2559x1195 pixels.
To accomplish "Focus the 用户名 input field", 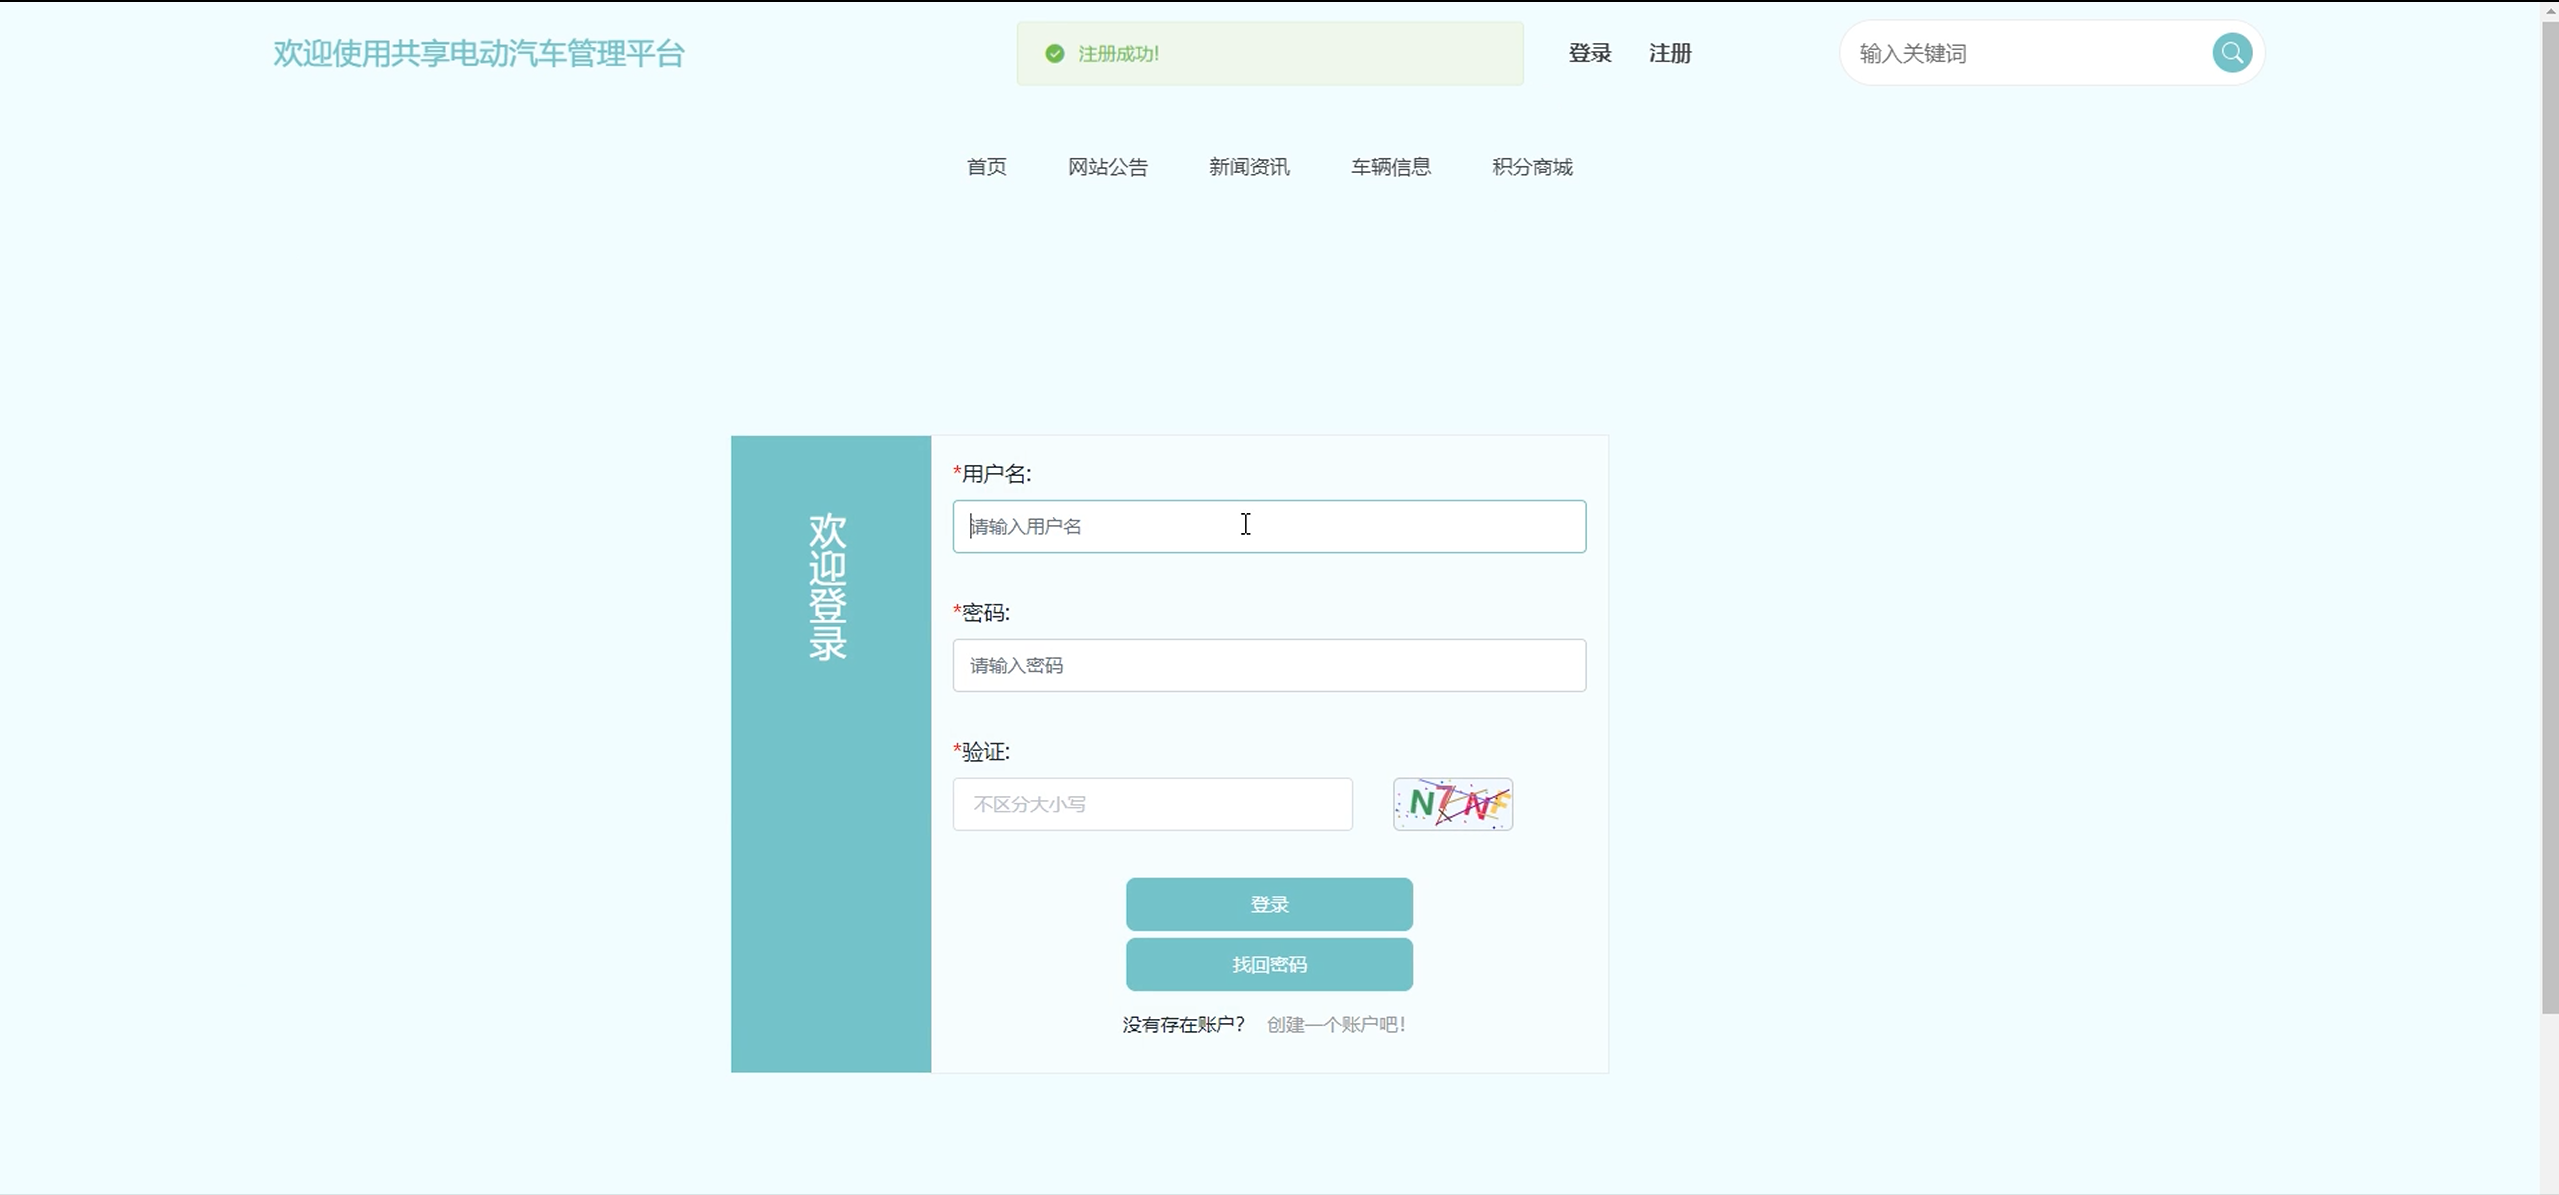I will pyautogui.click(x=1268, y=527).
